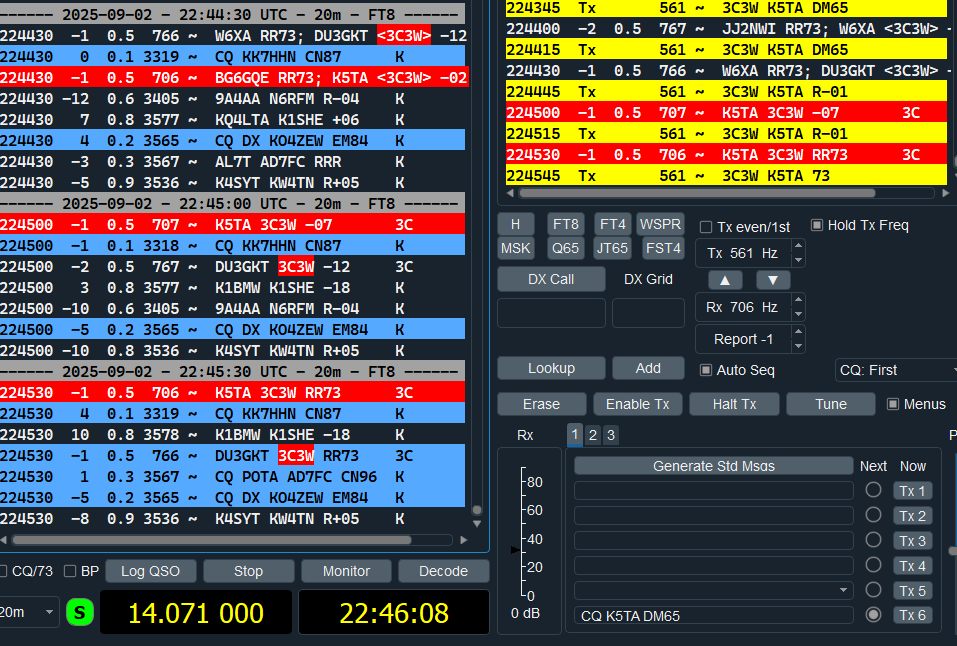This screenshot has width=957, height=646.
Task: Select the Next radio button for Tx 3
Action: click(873, 540)
